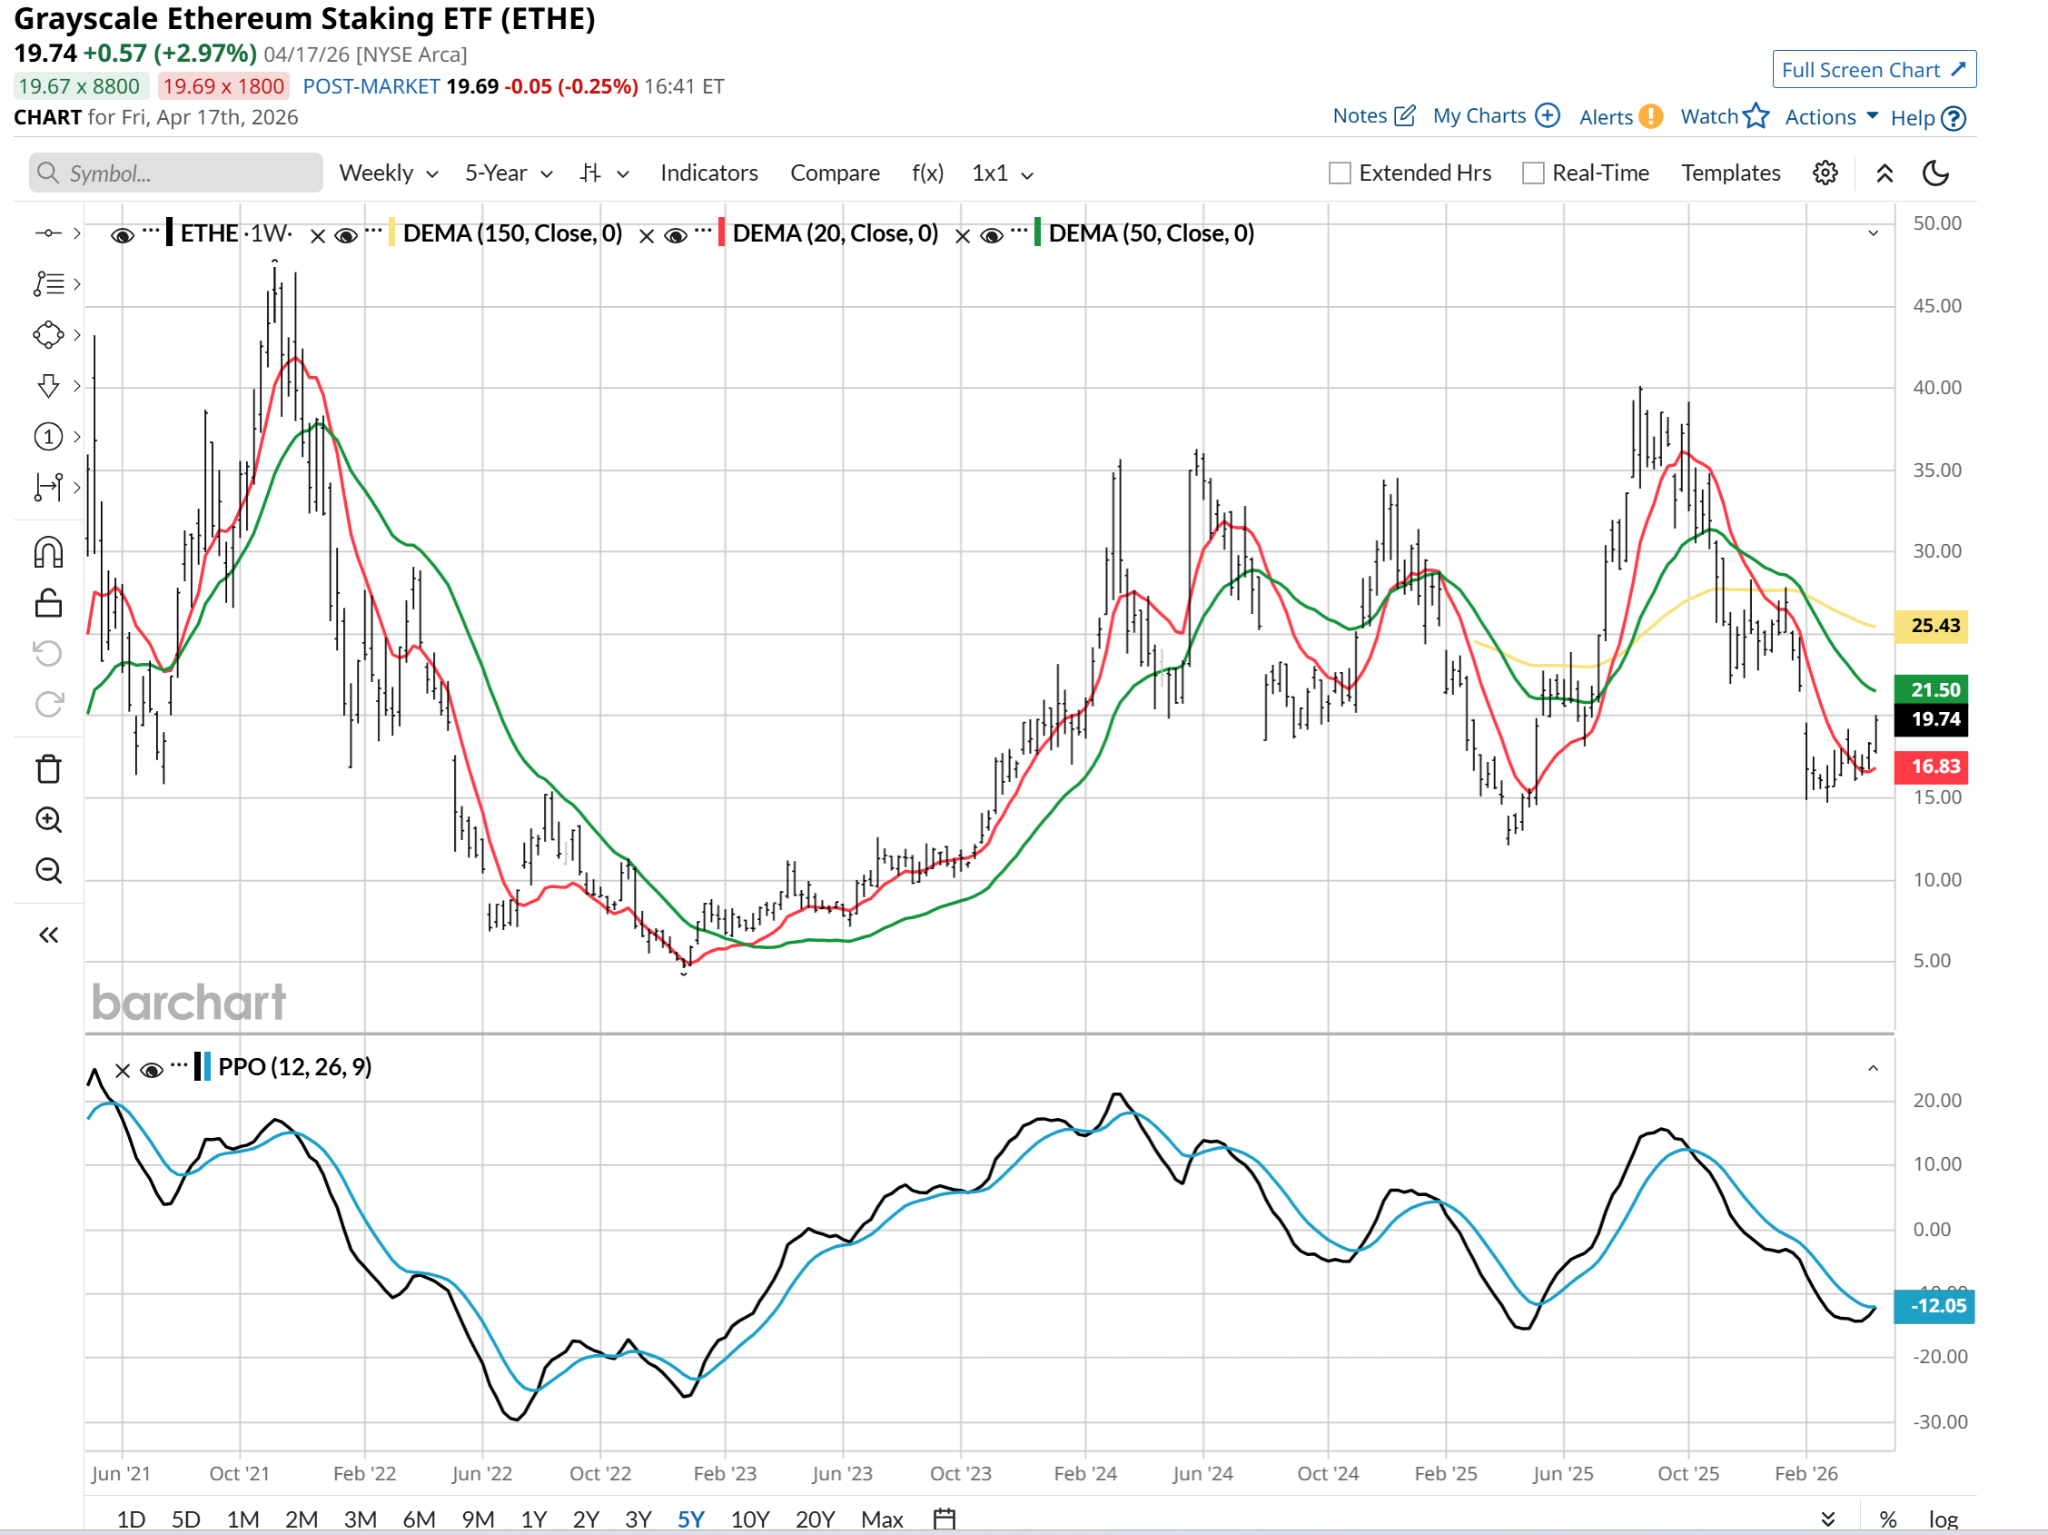Hide DEMA (150, Close, 0) with eye icon
2048x1535 pixels.
click(x=346, y=235)
